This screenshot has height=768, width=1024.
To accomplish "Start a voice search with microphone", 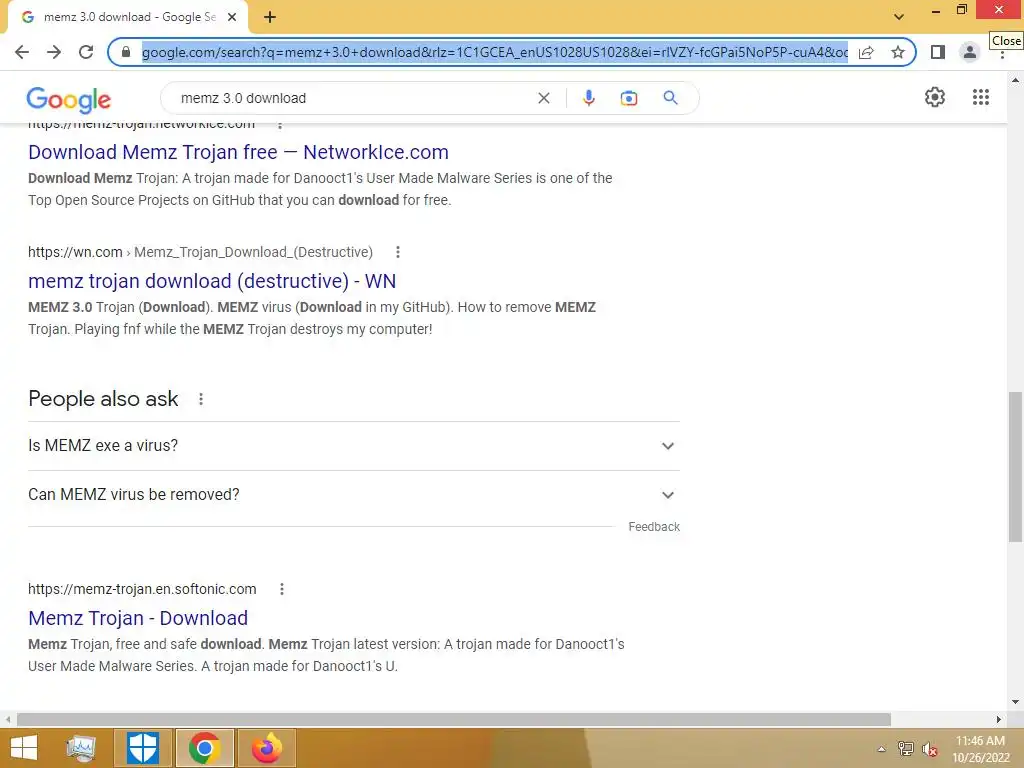I will [x=588, y=98].
